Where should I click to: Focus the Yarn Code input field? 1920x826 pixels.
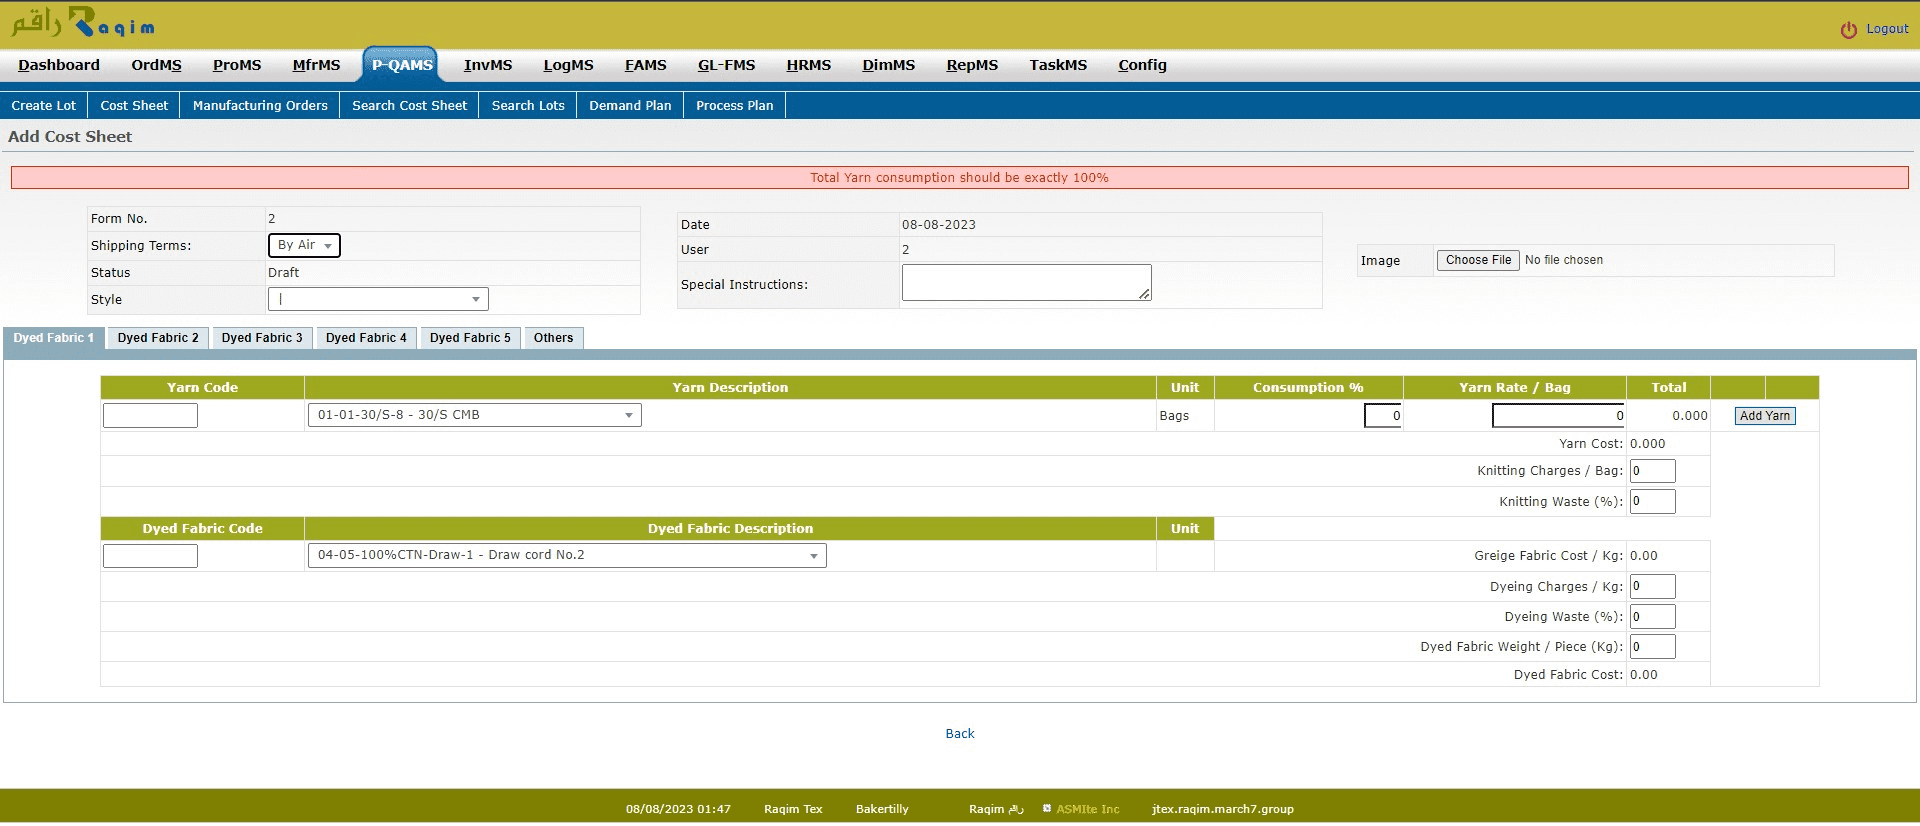(x=150, y=415)
